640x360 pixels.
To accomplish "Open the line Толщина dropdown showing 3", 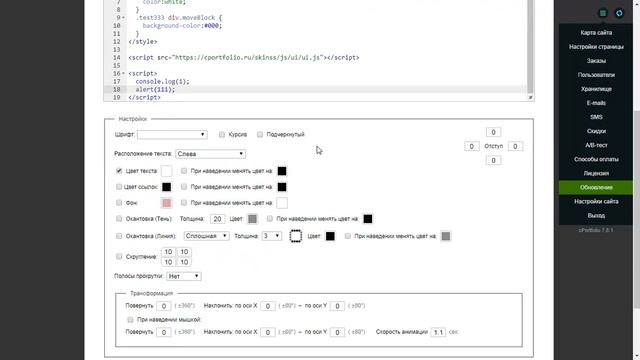I will pos(271,236).
